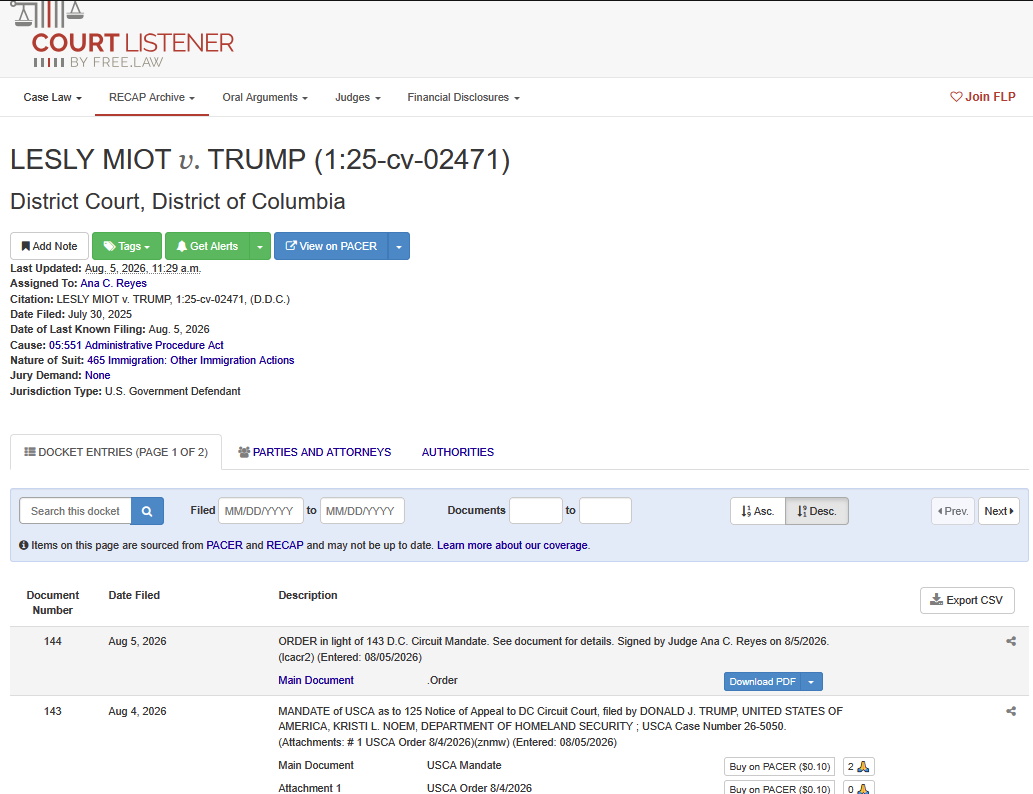Image resolution: width=1033 pixels, height=794 pixels.
Task: Open the RECAP Archive menu
Action: (x=152, y=98)
